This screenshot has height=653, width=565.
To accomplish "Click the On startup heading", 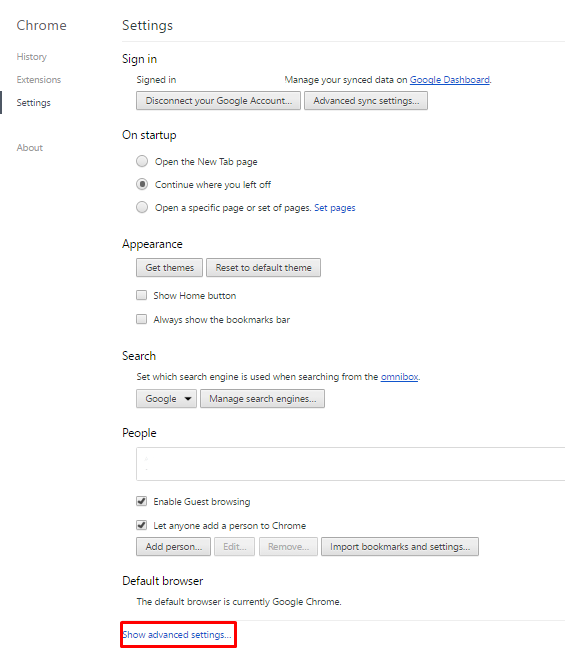I will (149, 135).
